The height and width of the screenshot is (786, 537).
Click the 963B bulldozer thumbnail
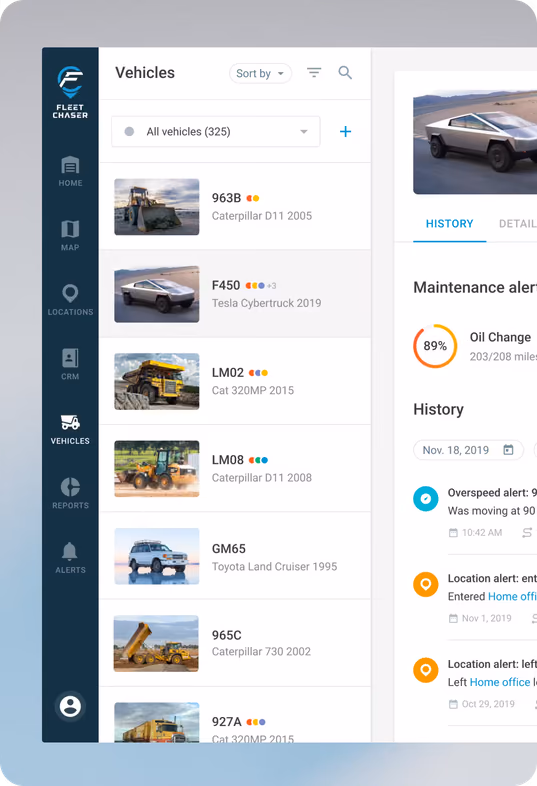pos(156,207)
